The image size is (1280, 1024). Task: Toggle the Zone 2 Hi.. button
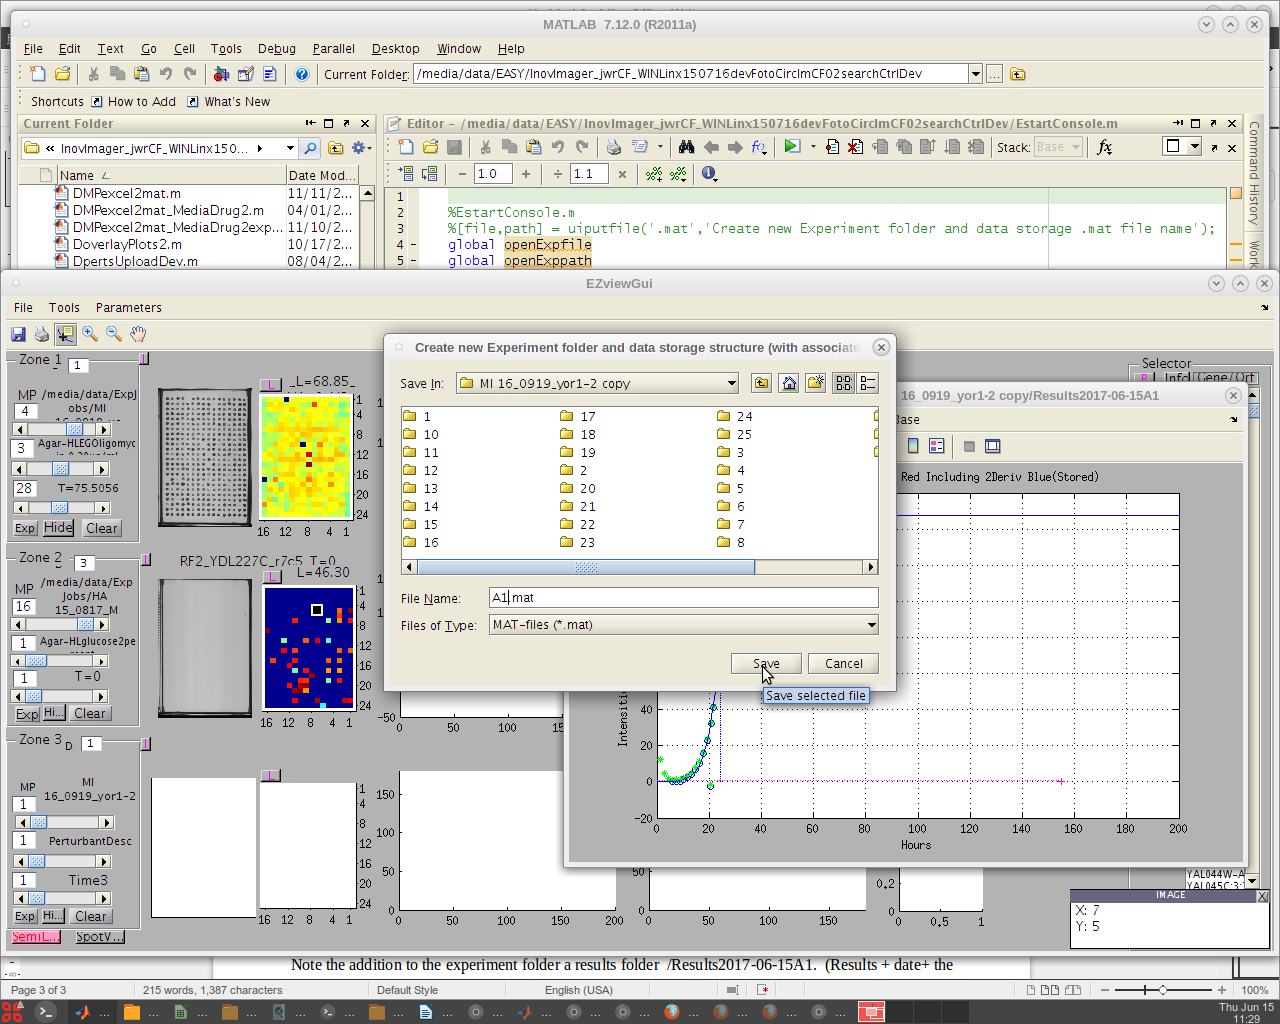tap(54, 713)
